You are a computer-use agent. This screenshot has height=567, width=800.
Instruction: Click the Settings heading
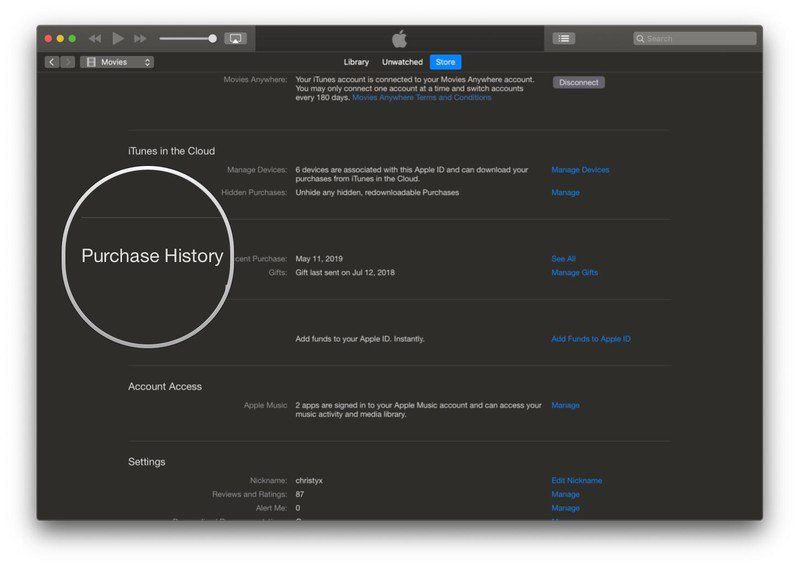tap(146, 461)
